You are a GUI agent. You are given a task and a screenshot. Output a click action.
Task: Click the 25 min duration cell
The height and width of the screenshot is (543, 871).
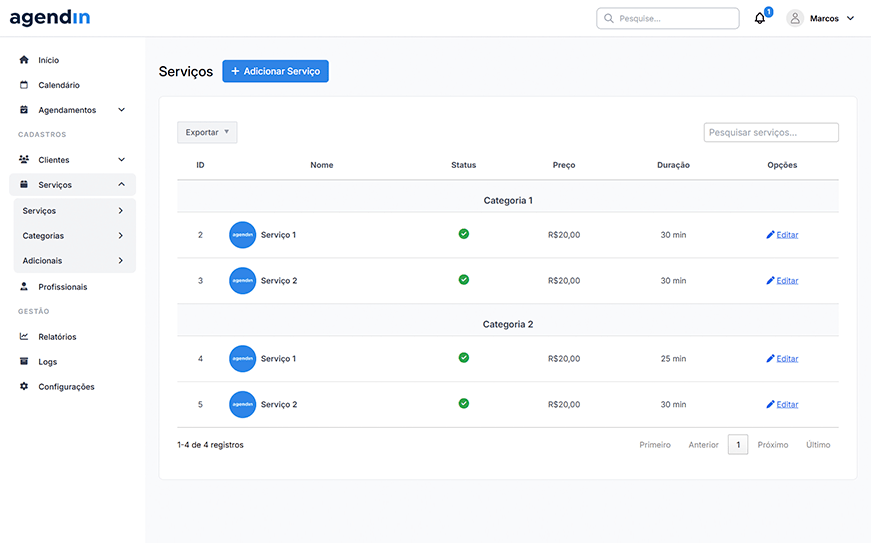click(673, 359)
